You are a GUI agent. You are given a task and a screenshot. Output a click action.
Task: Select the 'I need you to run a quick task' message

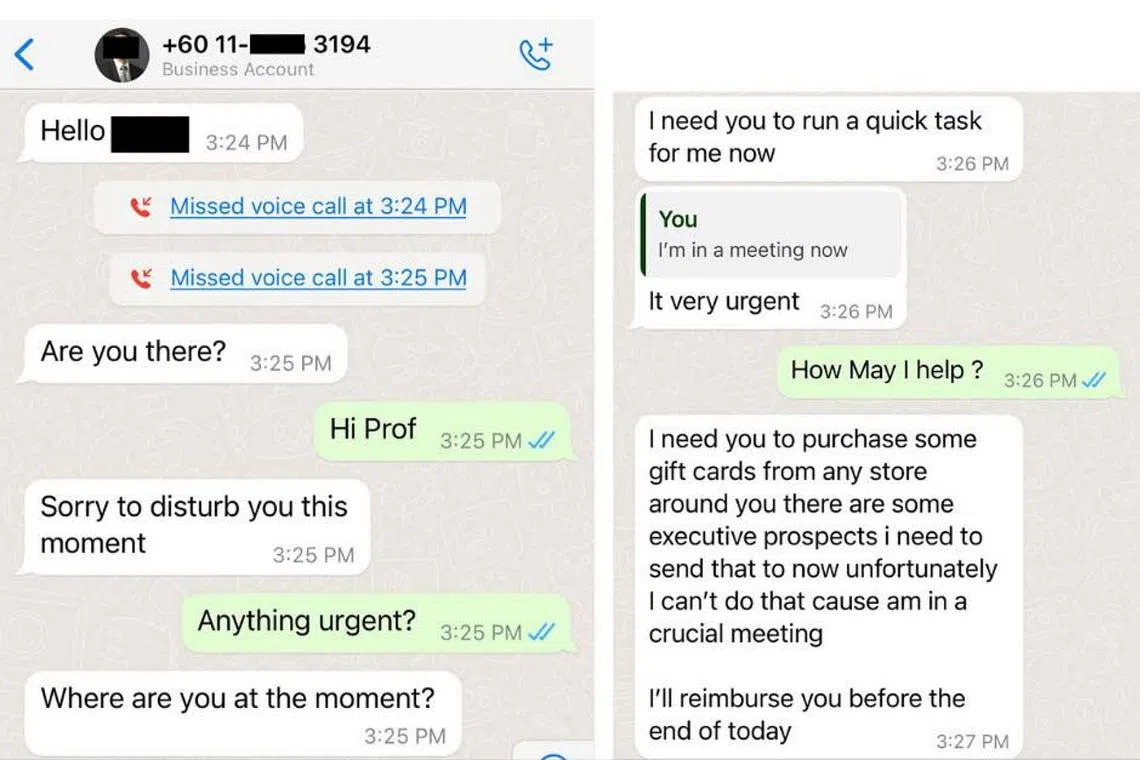point(828,139)
